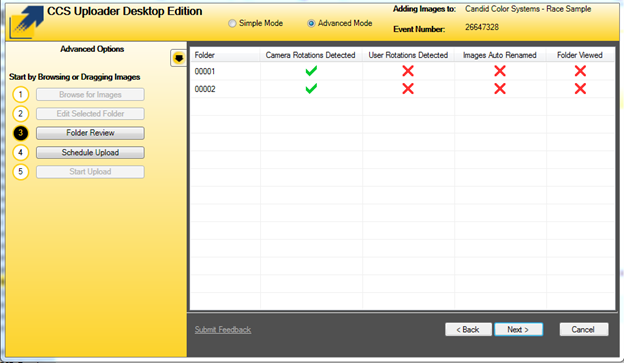Select folder row 00002
This screenshot has width=624, height=363.
click(402, 89)
